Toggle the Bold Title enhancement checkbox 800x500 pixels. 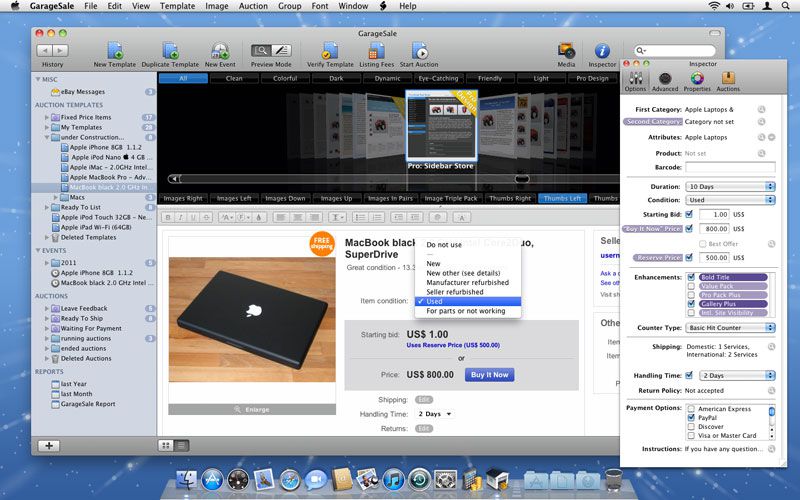[x=690, y=277]
